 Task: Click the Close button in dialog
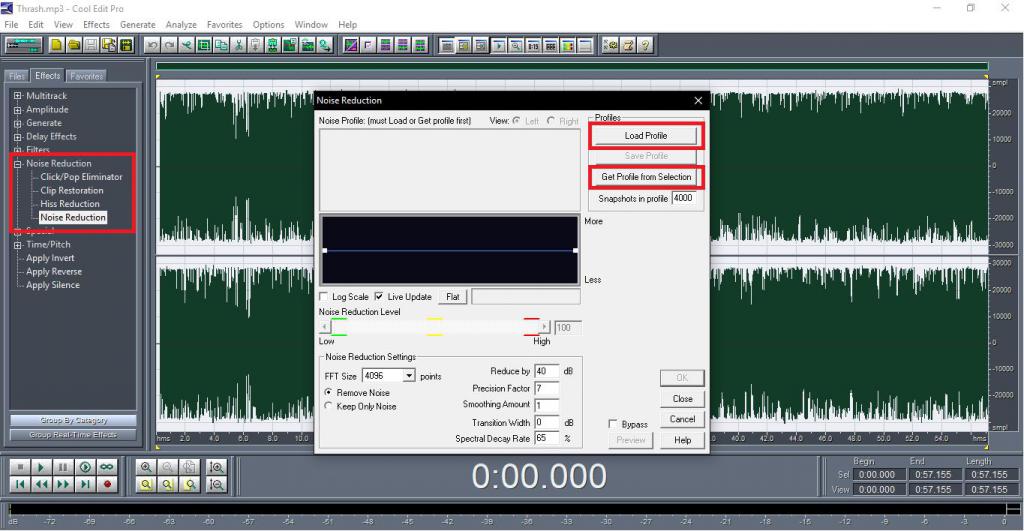point(682,398)
